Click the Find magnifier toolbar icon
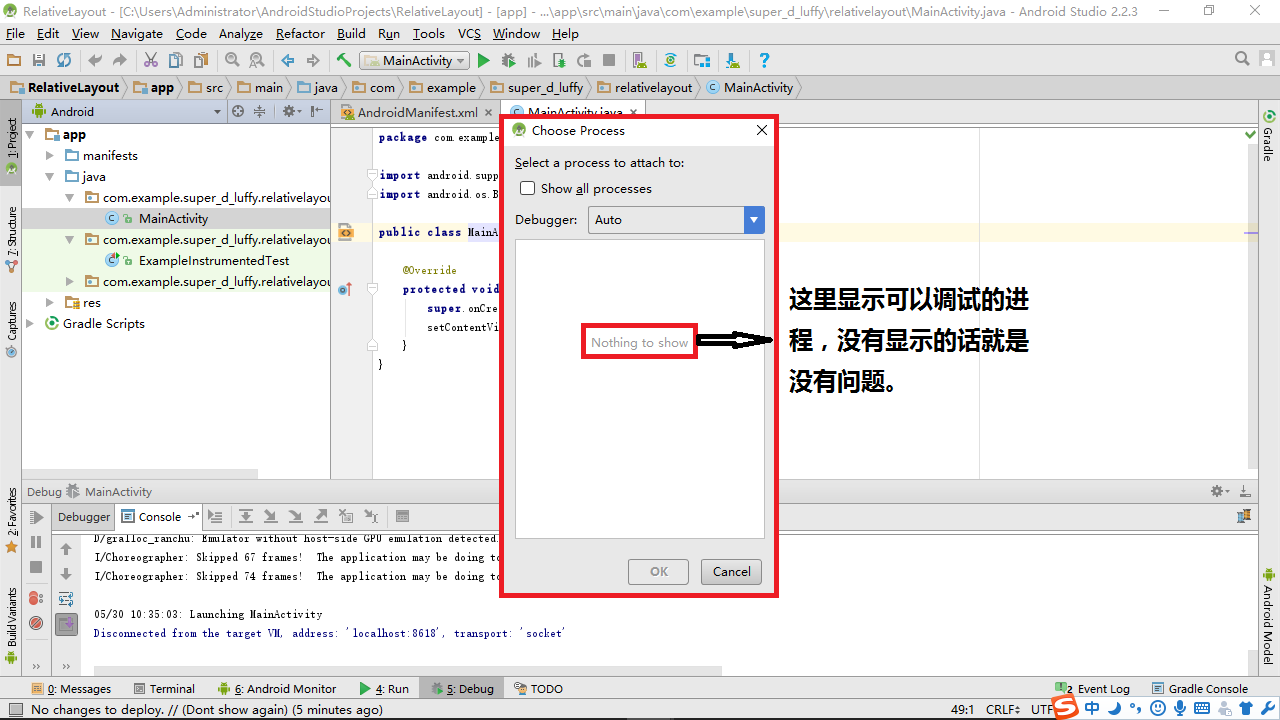Screen dimensions: 1280x720 click(232, 60)
